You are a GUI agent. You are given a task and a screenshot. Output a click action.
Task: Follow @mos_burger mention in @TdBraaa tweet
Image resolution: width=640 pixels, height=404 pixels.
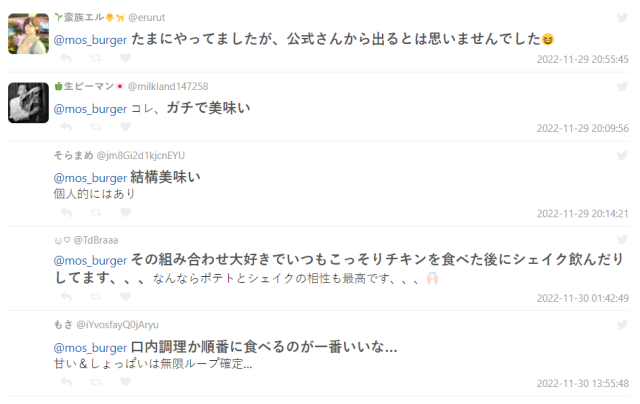pyautogui.click(x=91, y=260)
